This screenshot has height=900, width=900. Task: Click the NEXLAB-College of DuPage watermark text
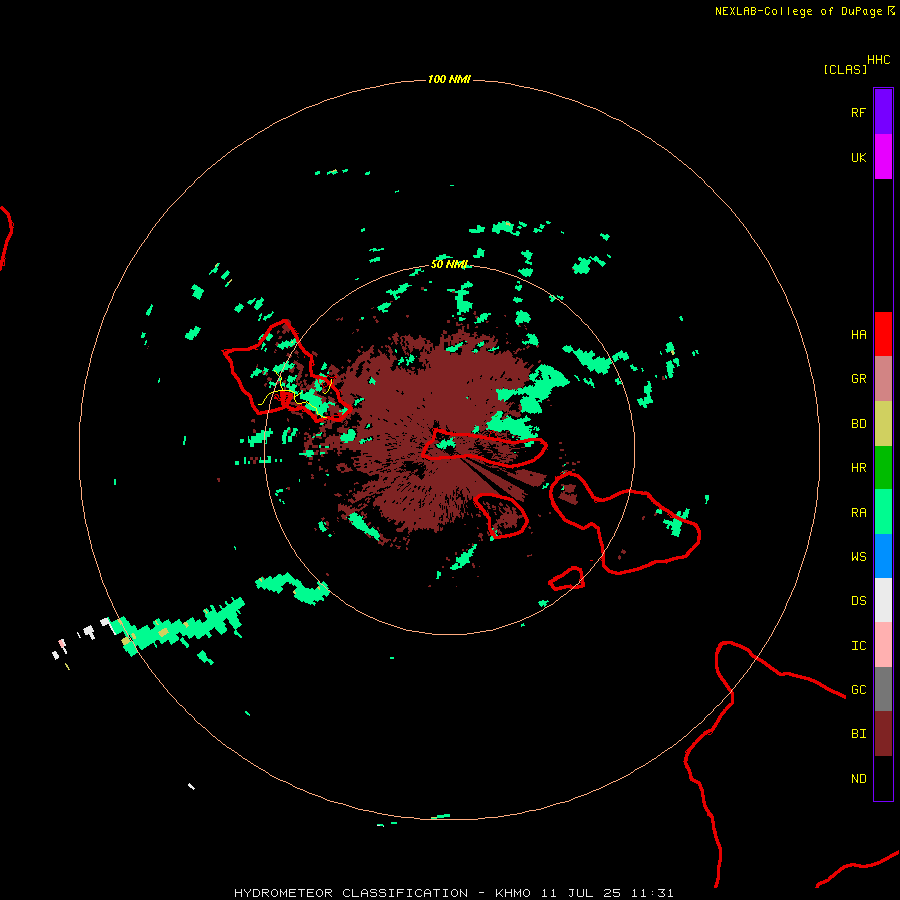pyautogui.click(x=798, y=11)
